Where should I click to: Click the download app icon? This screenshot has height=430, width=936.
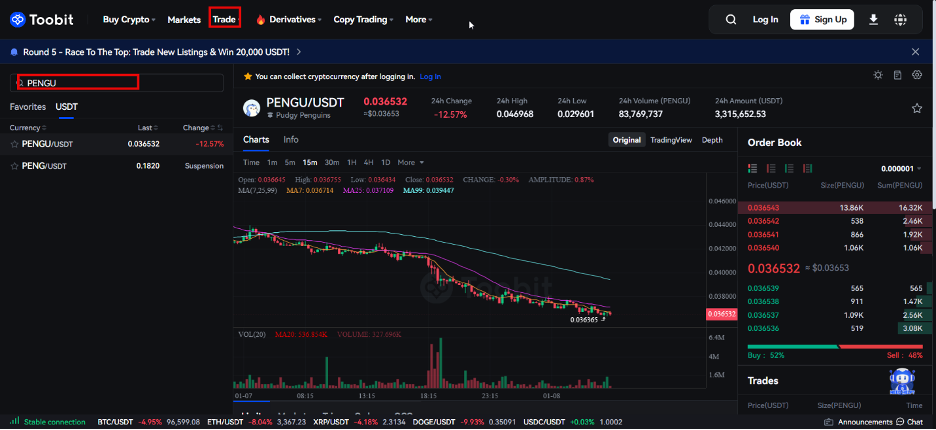coord(873,20)
